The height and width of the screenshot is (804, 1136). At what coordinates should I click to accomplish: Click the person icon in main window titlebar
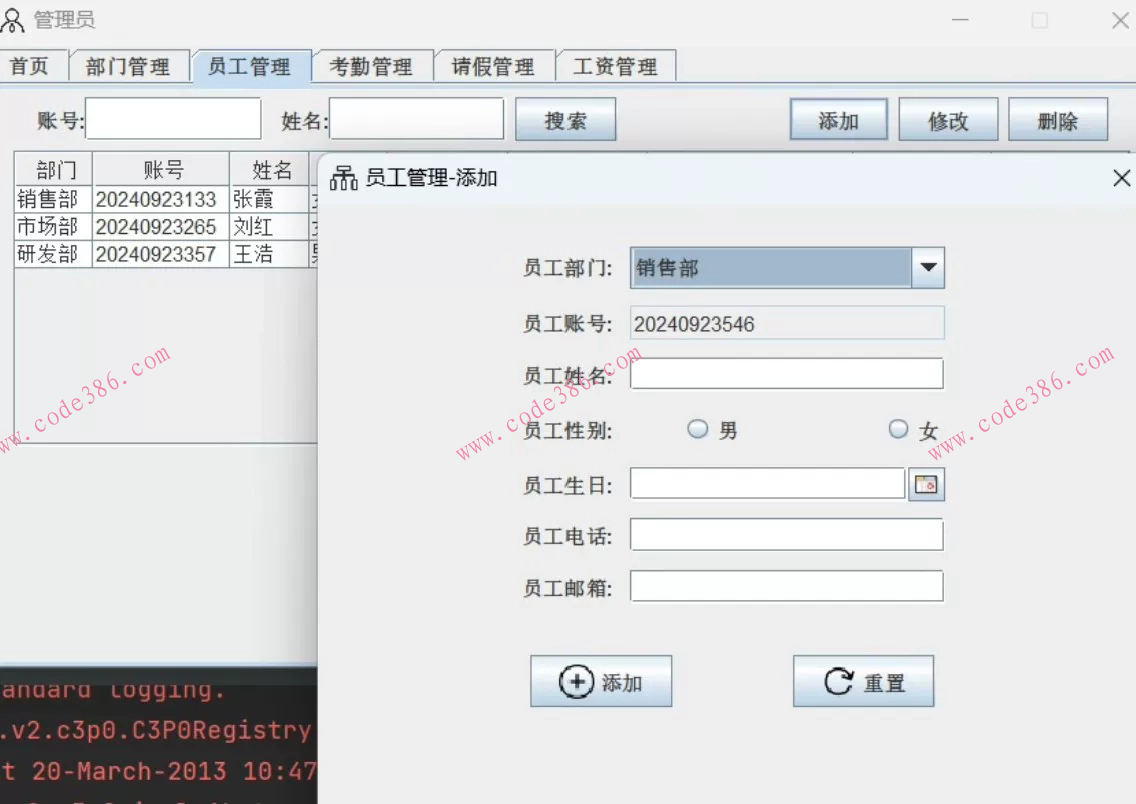click(13, 18)
